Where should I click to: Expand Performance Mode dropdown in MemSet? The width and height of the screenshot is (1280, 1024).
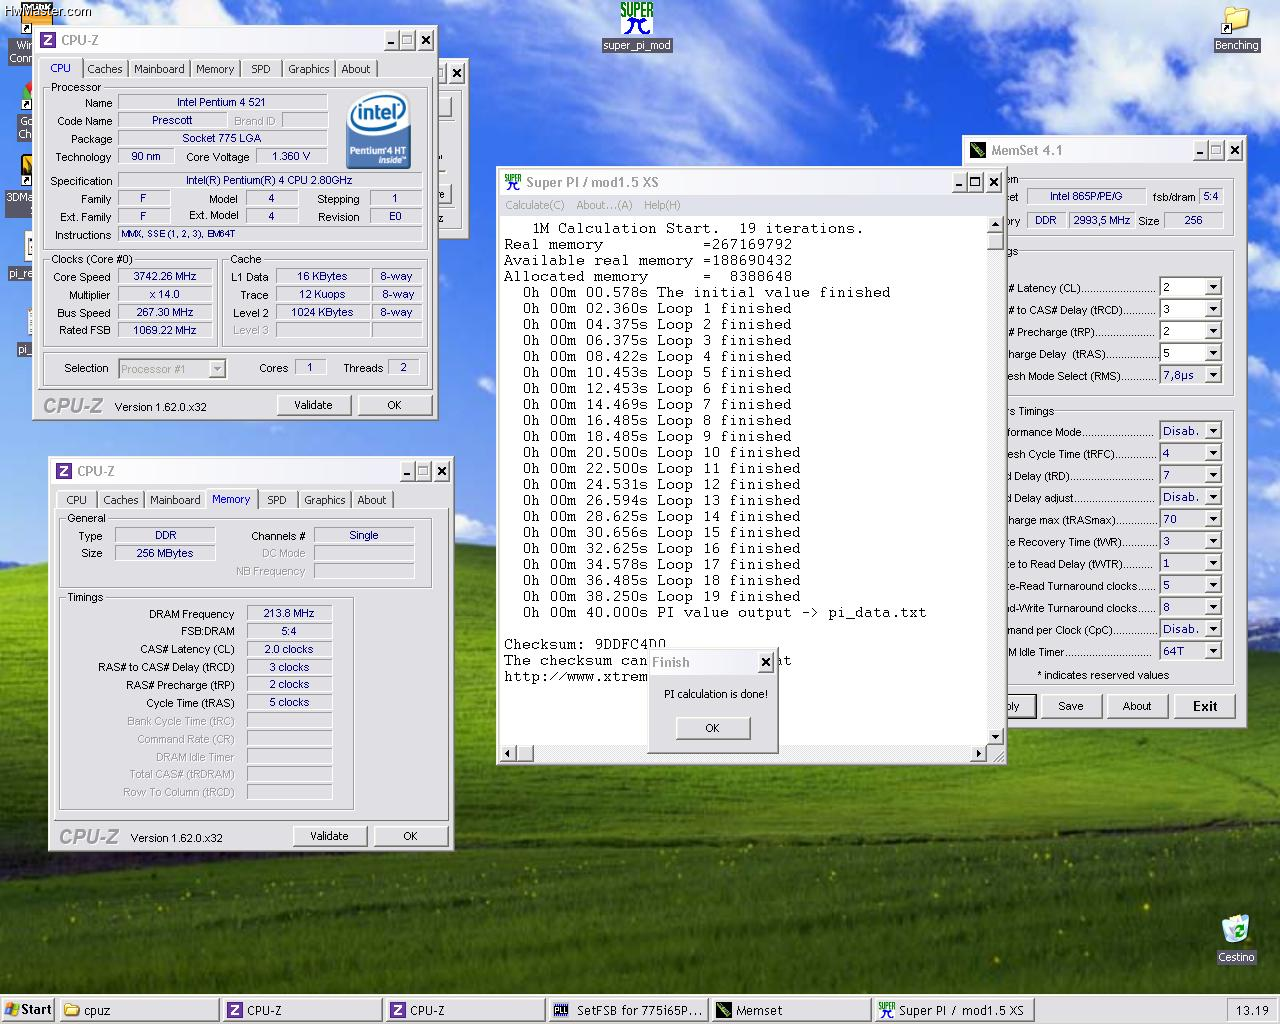1213,432
